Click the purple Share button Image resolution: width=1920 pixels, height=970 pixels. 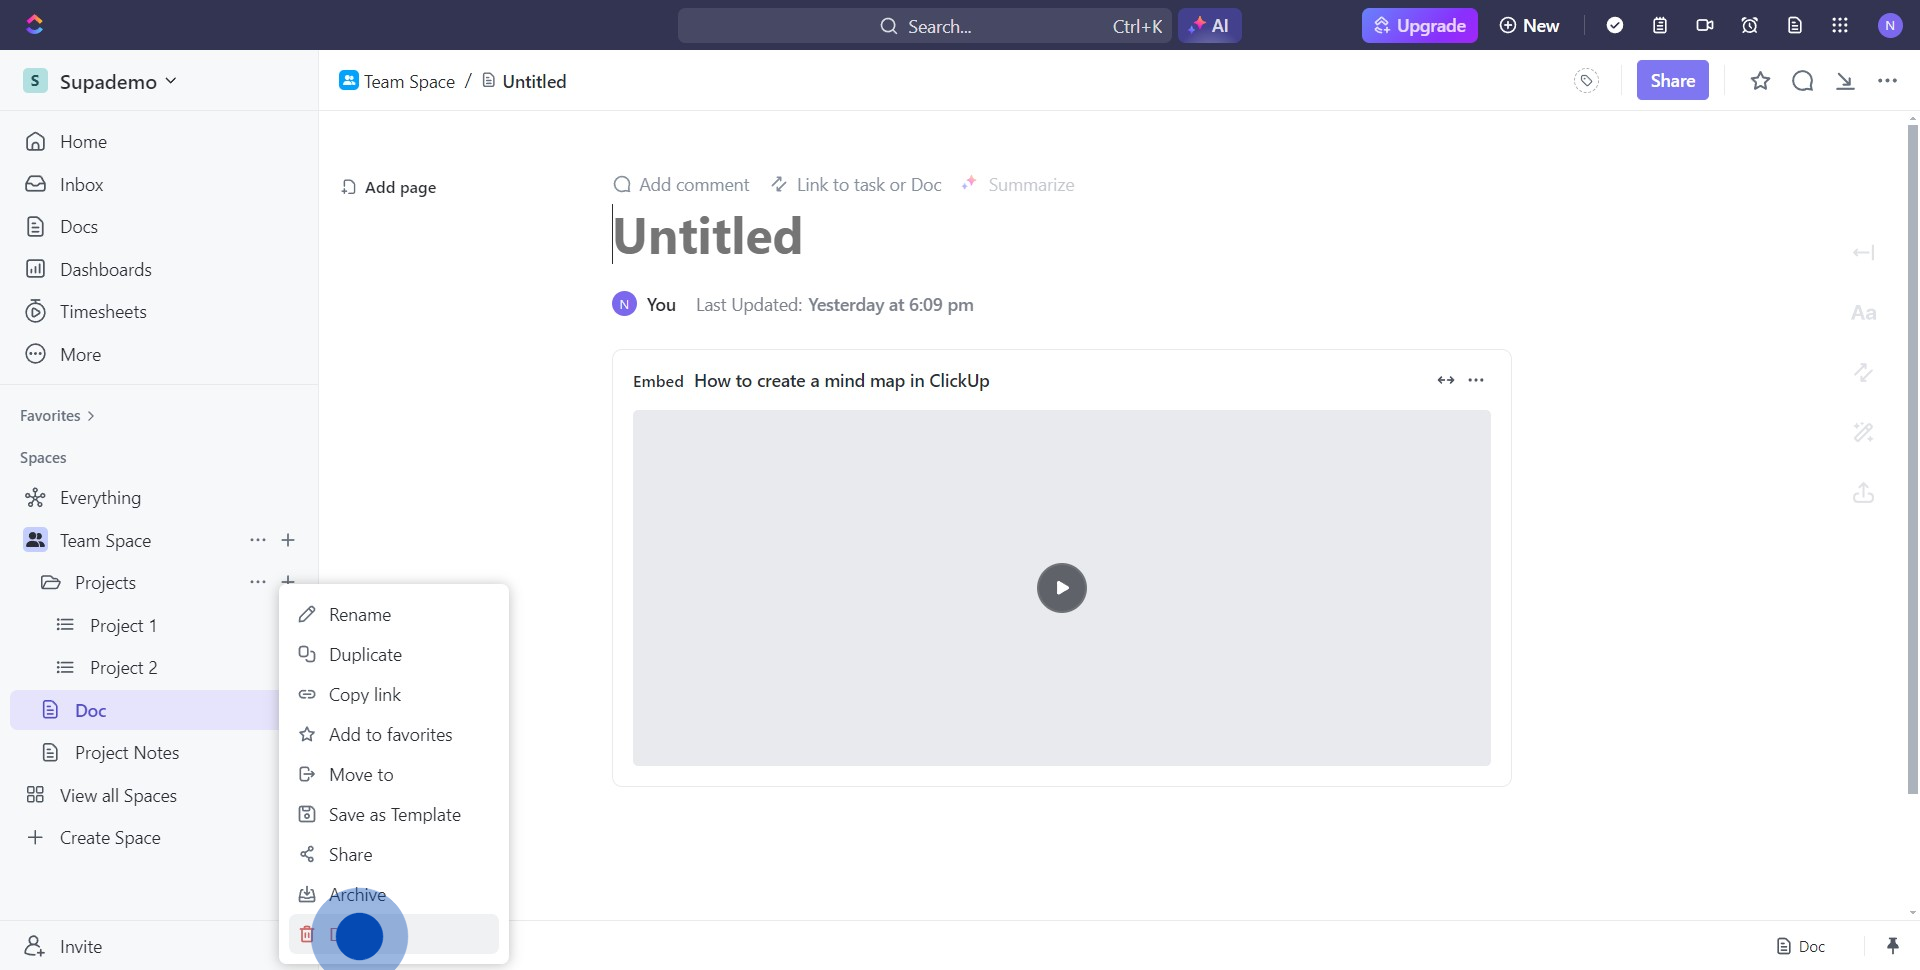tap(1672, 81)
